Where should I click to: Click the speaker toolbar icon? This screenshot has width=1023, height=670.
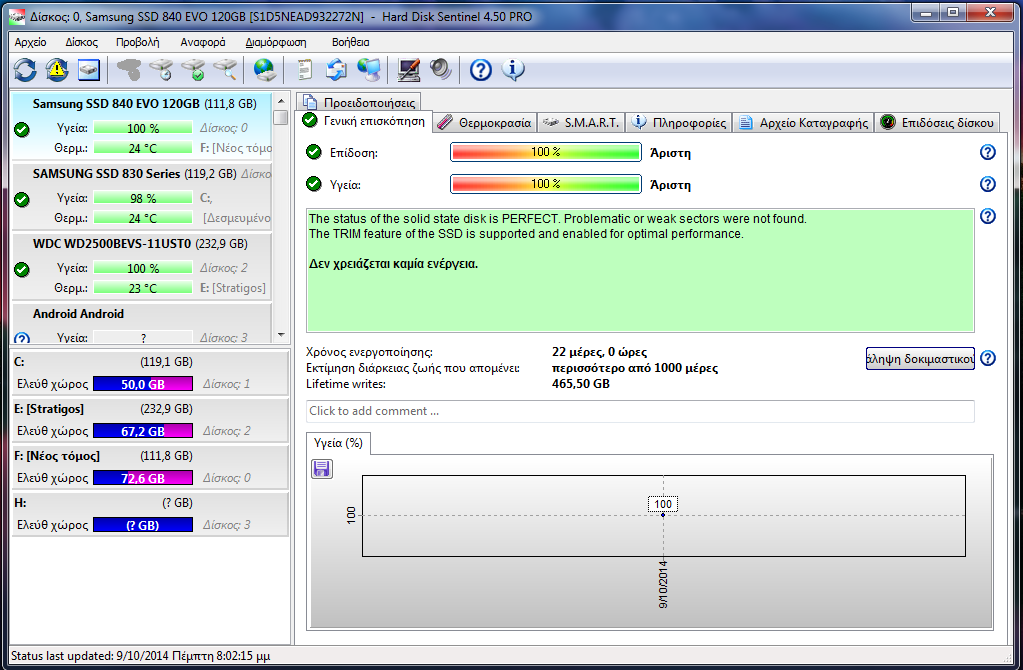pos(440,70)
